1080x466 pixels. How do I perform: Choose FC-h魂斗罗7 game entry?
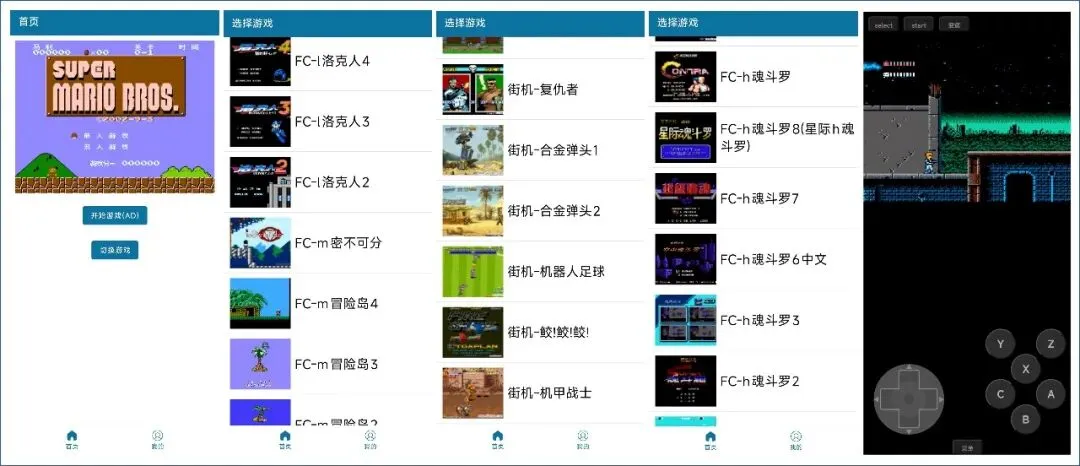click(x=752, y=198)
